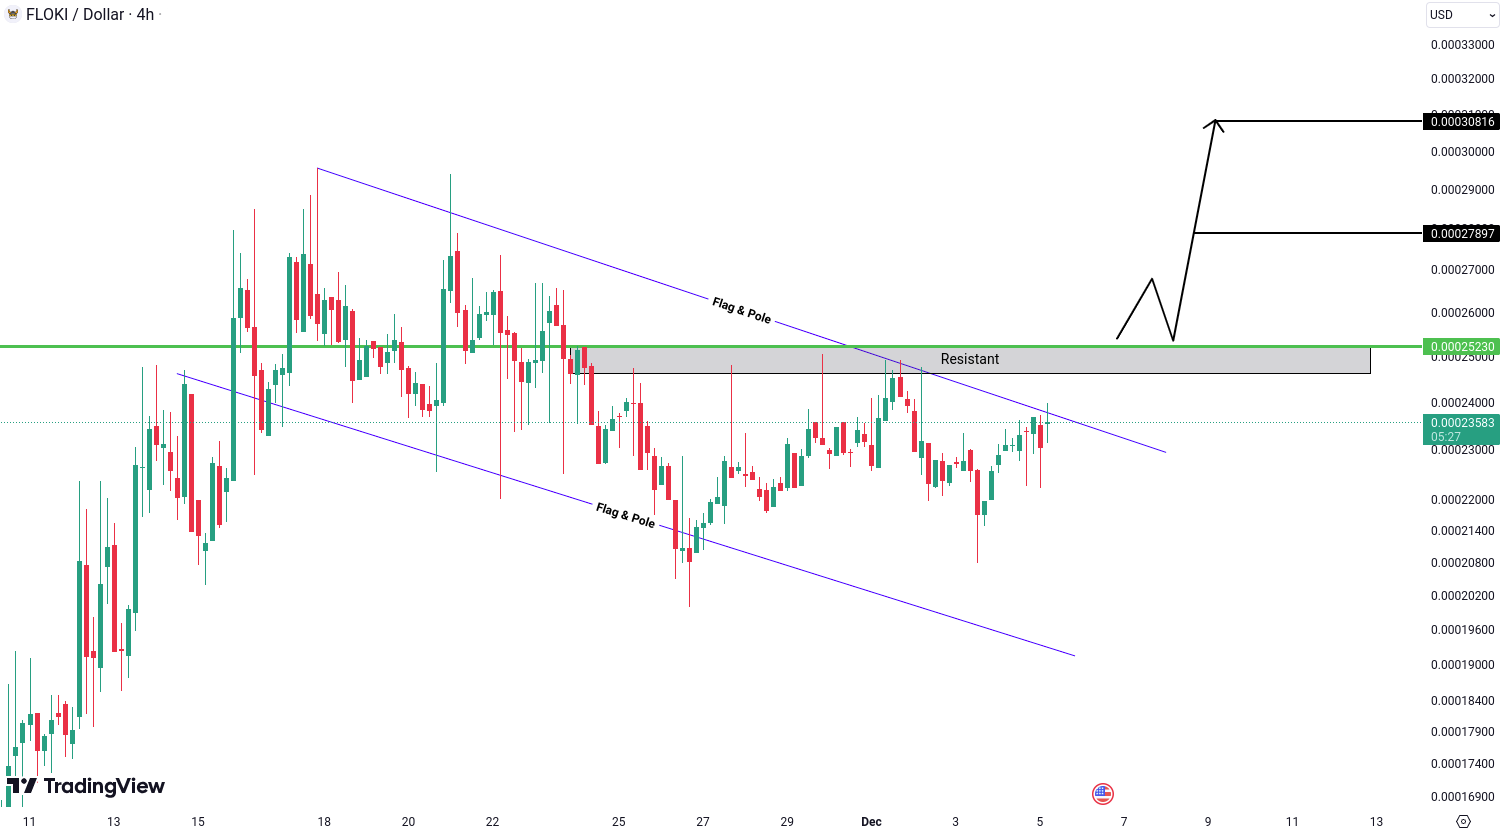Click the 0.00029000 price axis value
The image size is (1501, 831).
(1462, 190)
